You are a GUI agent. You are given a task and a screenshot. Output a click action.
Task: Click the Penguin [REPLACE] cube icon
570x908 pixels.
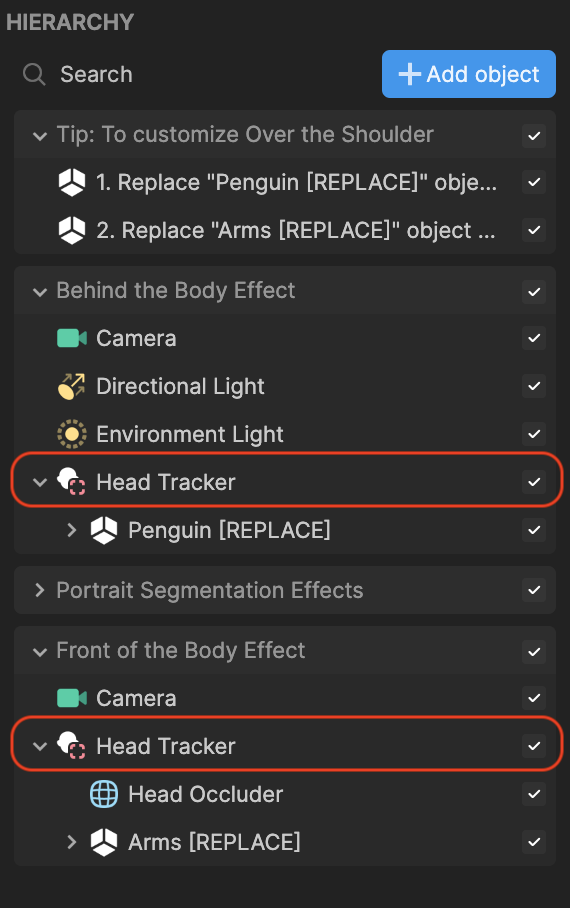pos(104,530)
